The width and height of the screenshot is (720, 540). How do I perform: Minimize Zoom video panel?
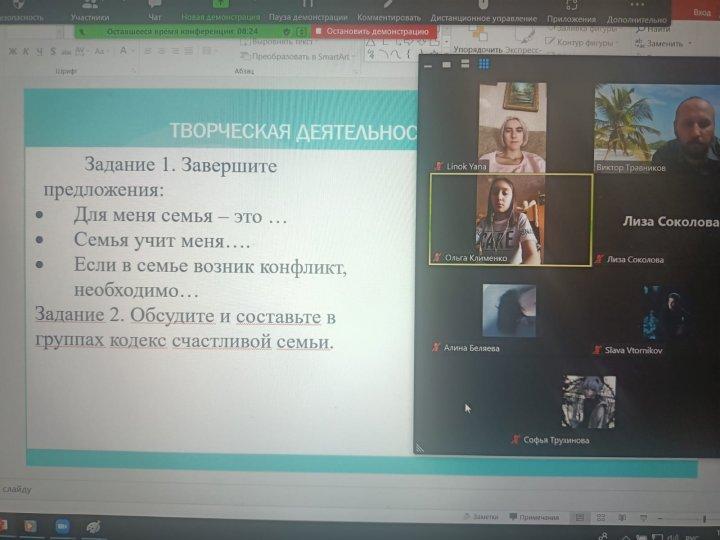(x=428, y=66)
